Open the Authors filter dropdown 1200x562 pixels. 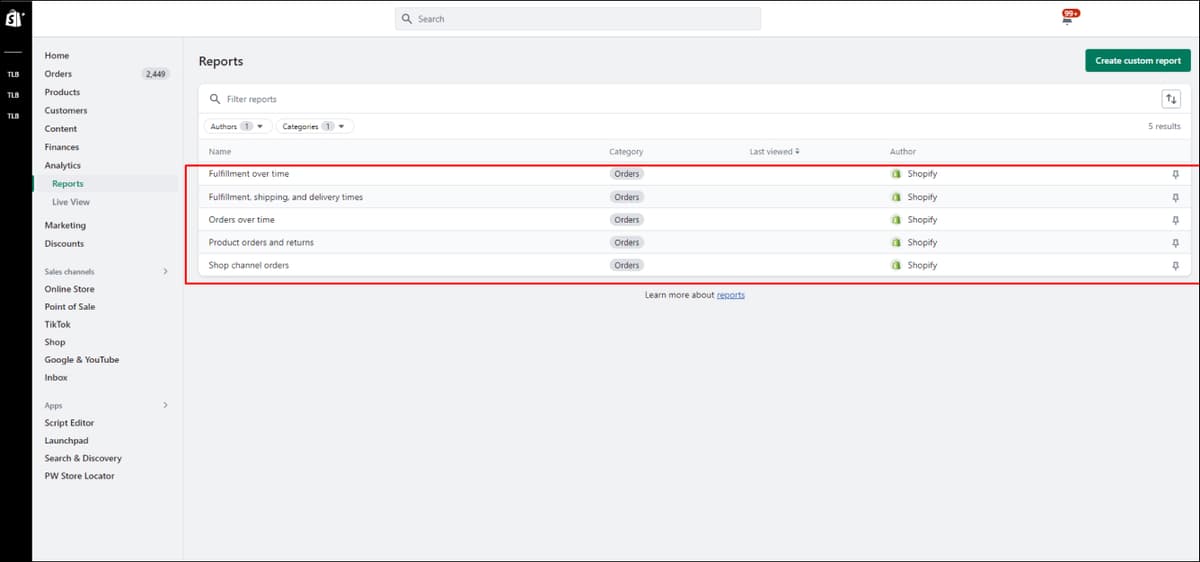[237, 127]
